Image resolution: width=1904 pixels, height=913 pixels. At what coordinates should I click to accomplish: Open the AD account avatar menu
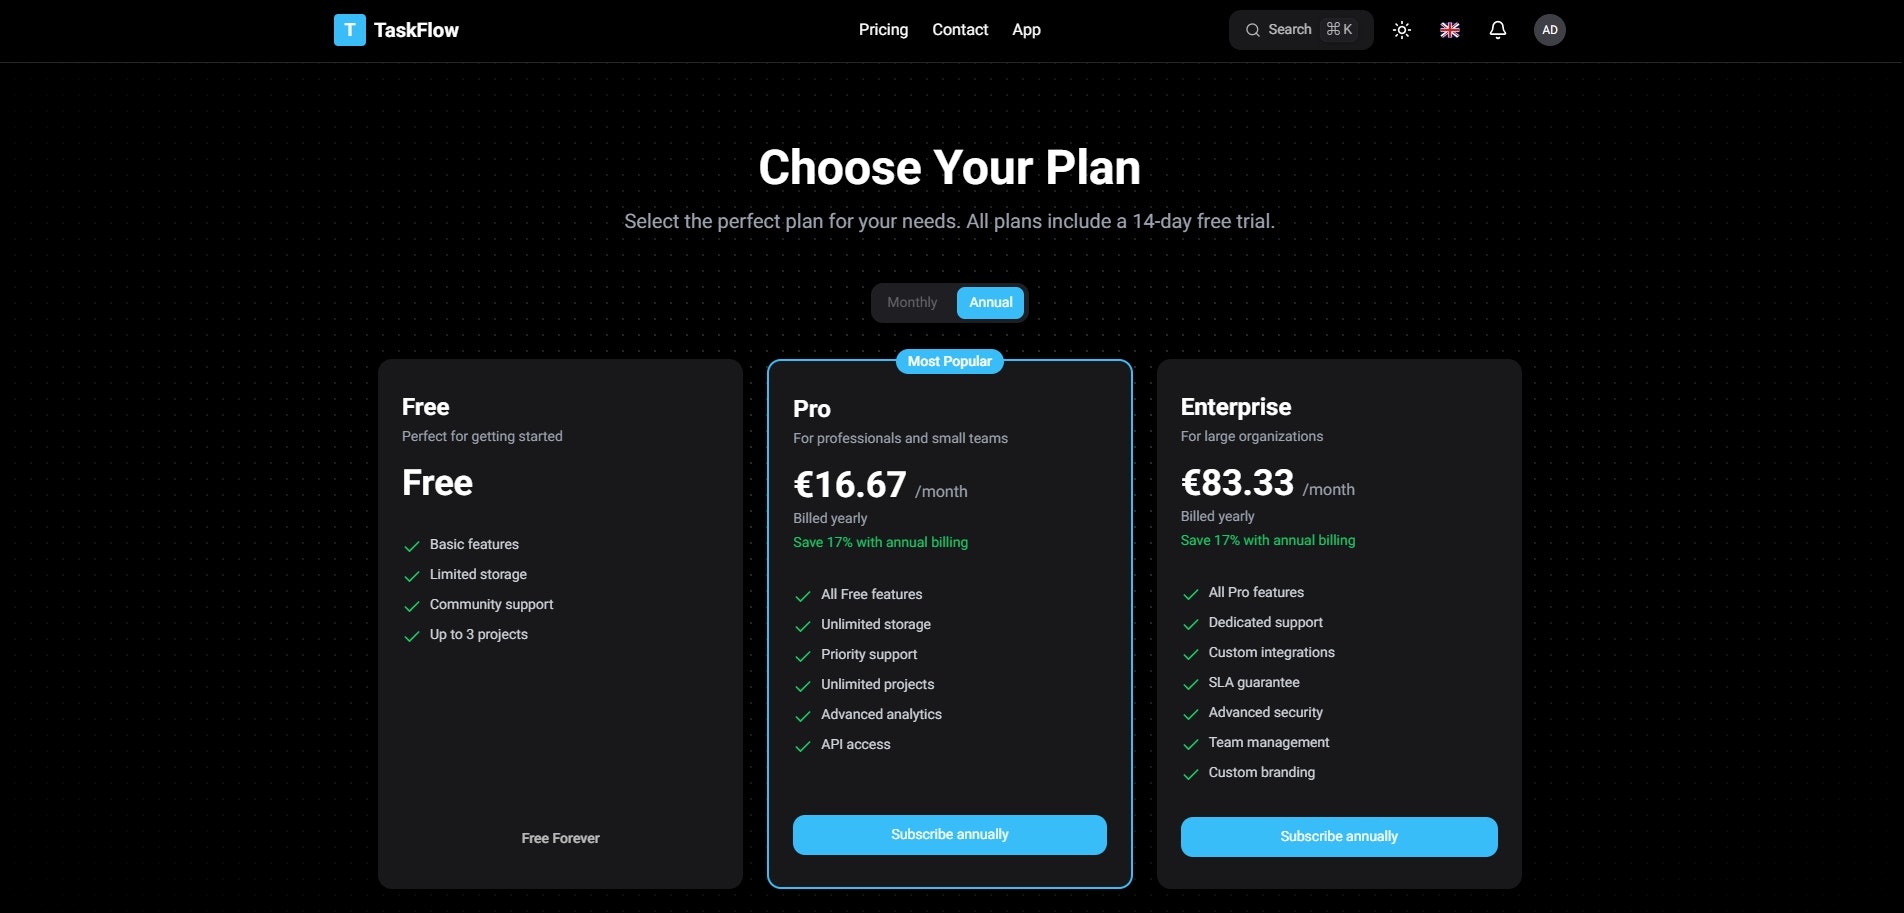[x=1550, y=29]
